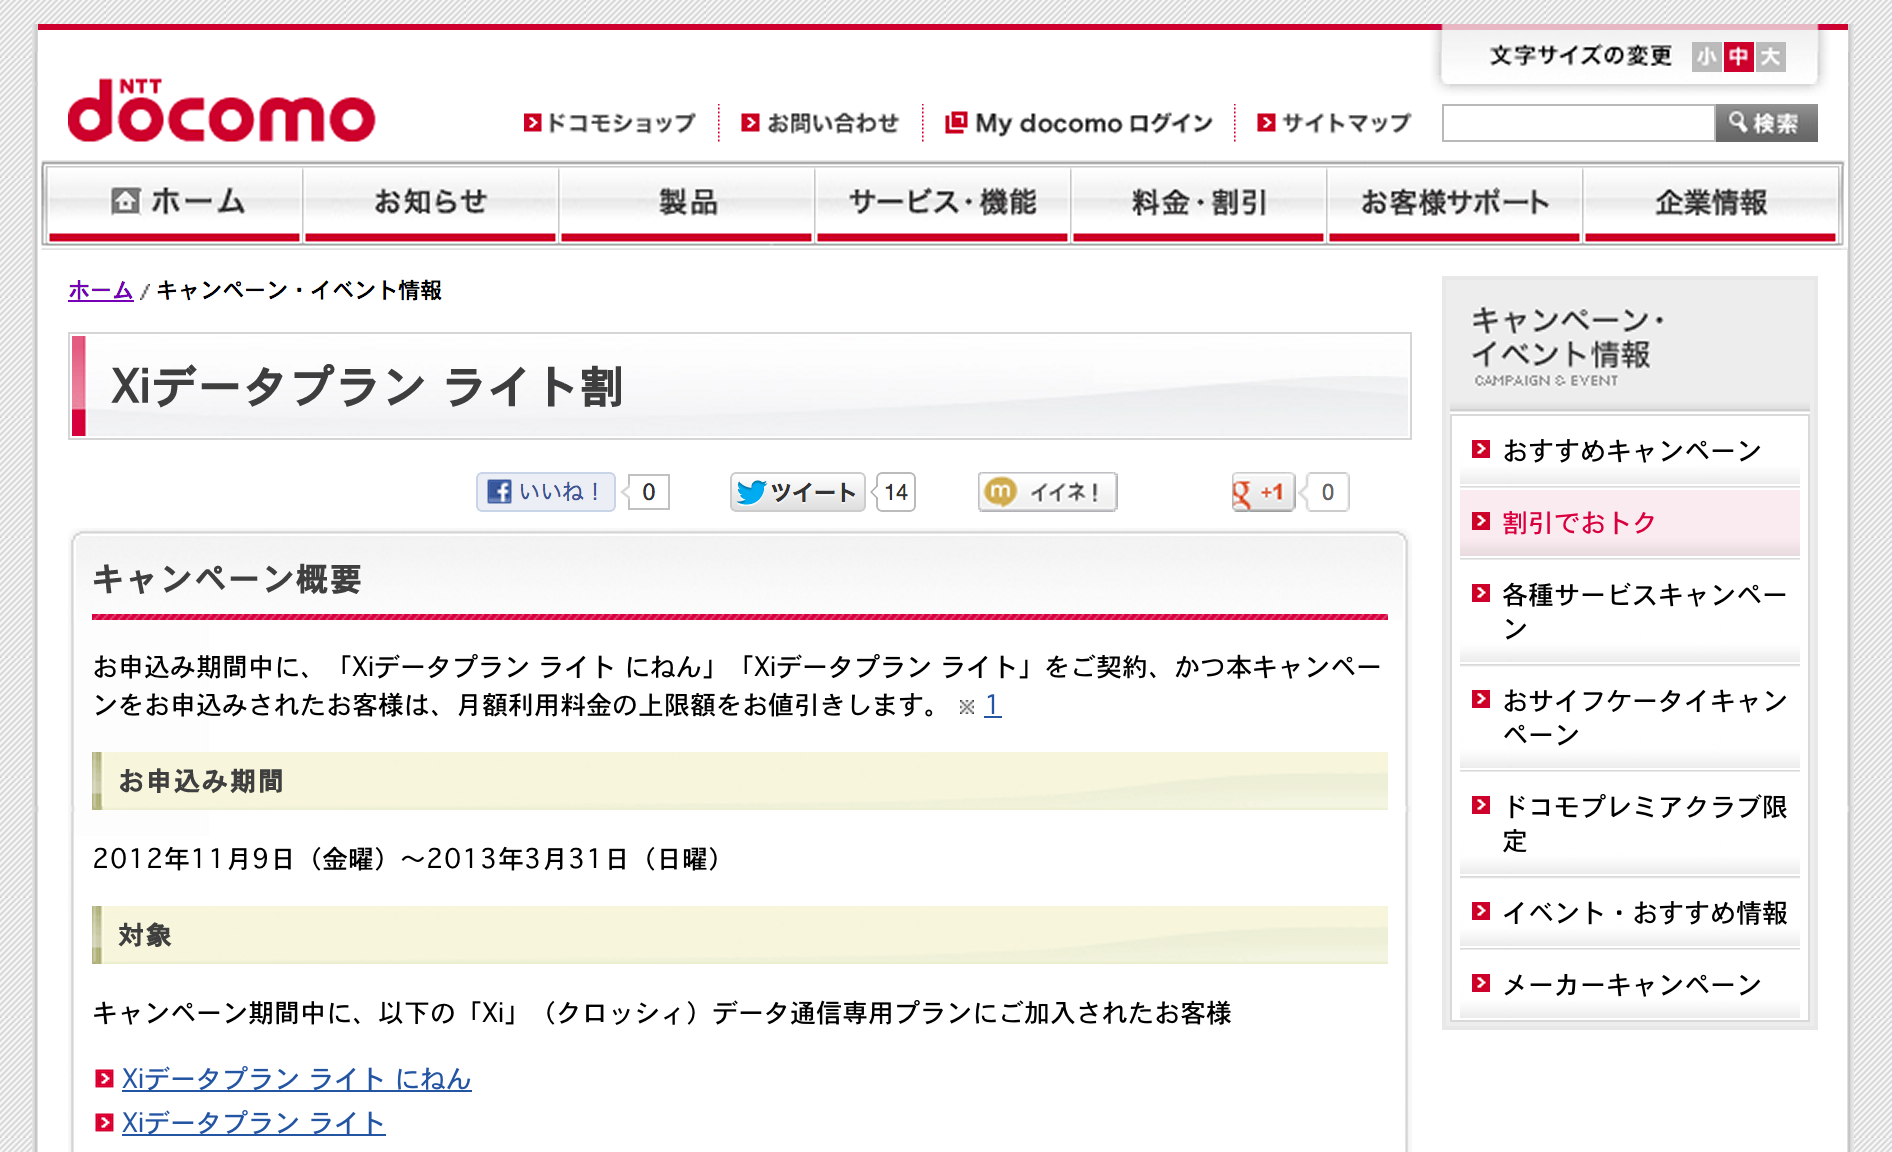This screenshot has width=1892, height=1152.
Task: Click arrow icon beside ドコモショップ
Action: click(532, 123)
